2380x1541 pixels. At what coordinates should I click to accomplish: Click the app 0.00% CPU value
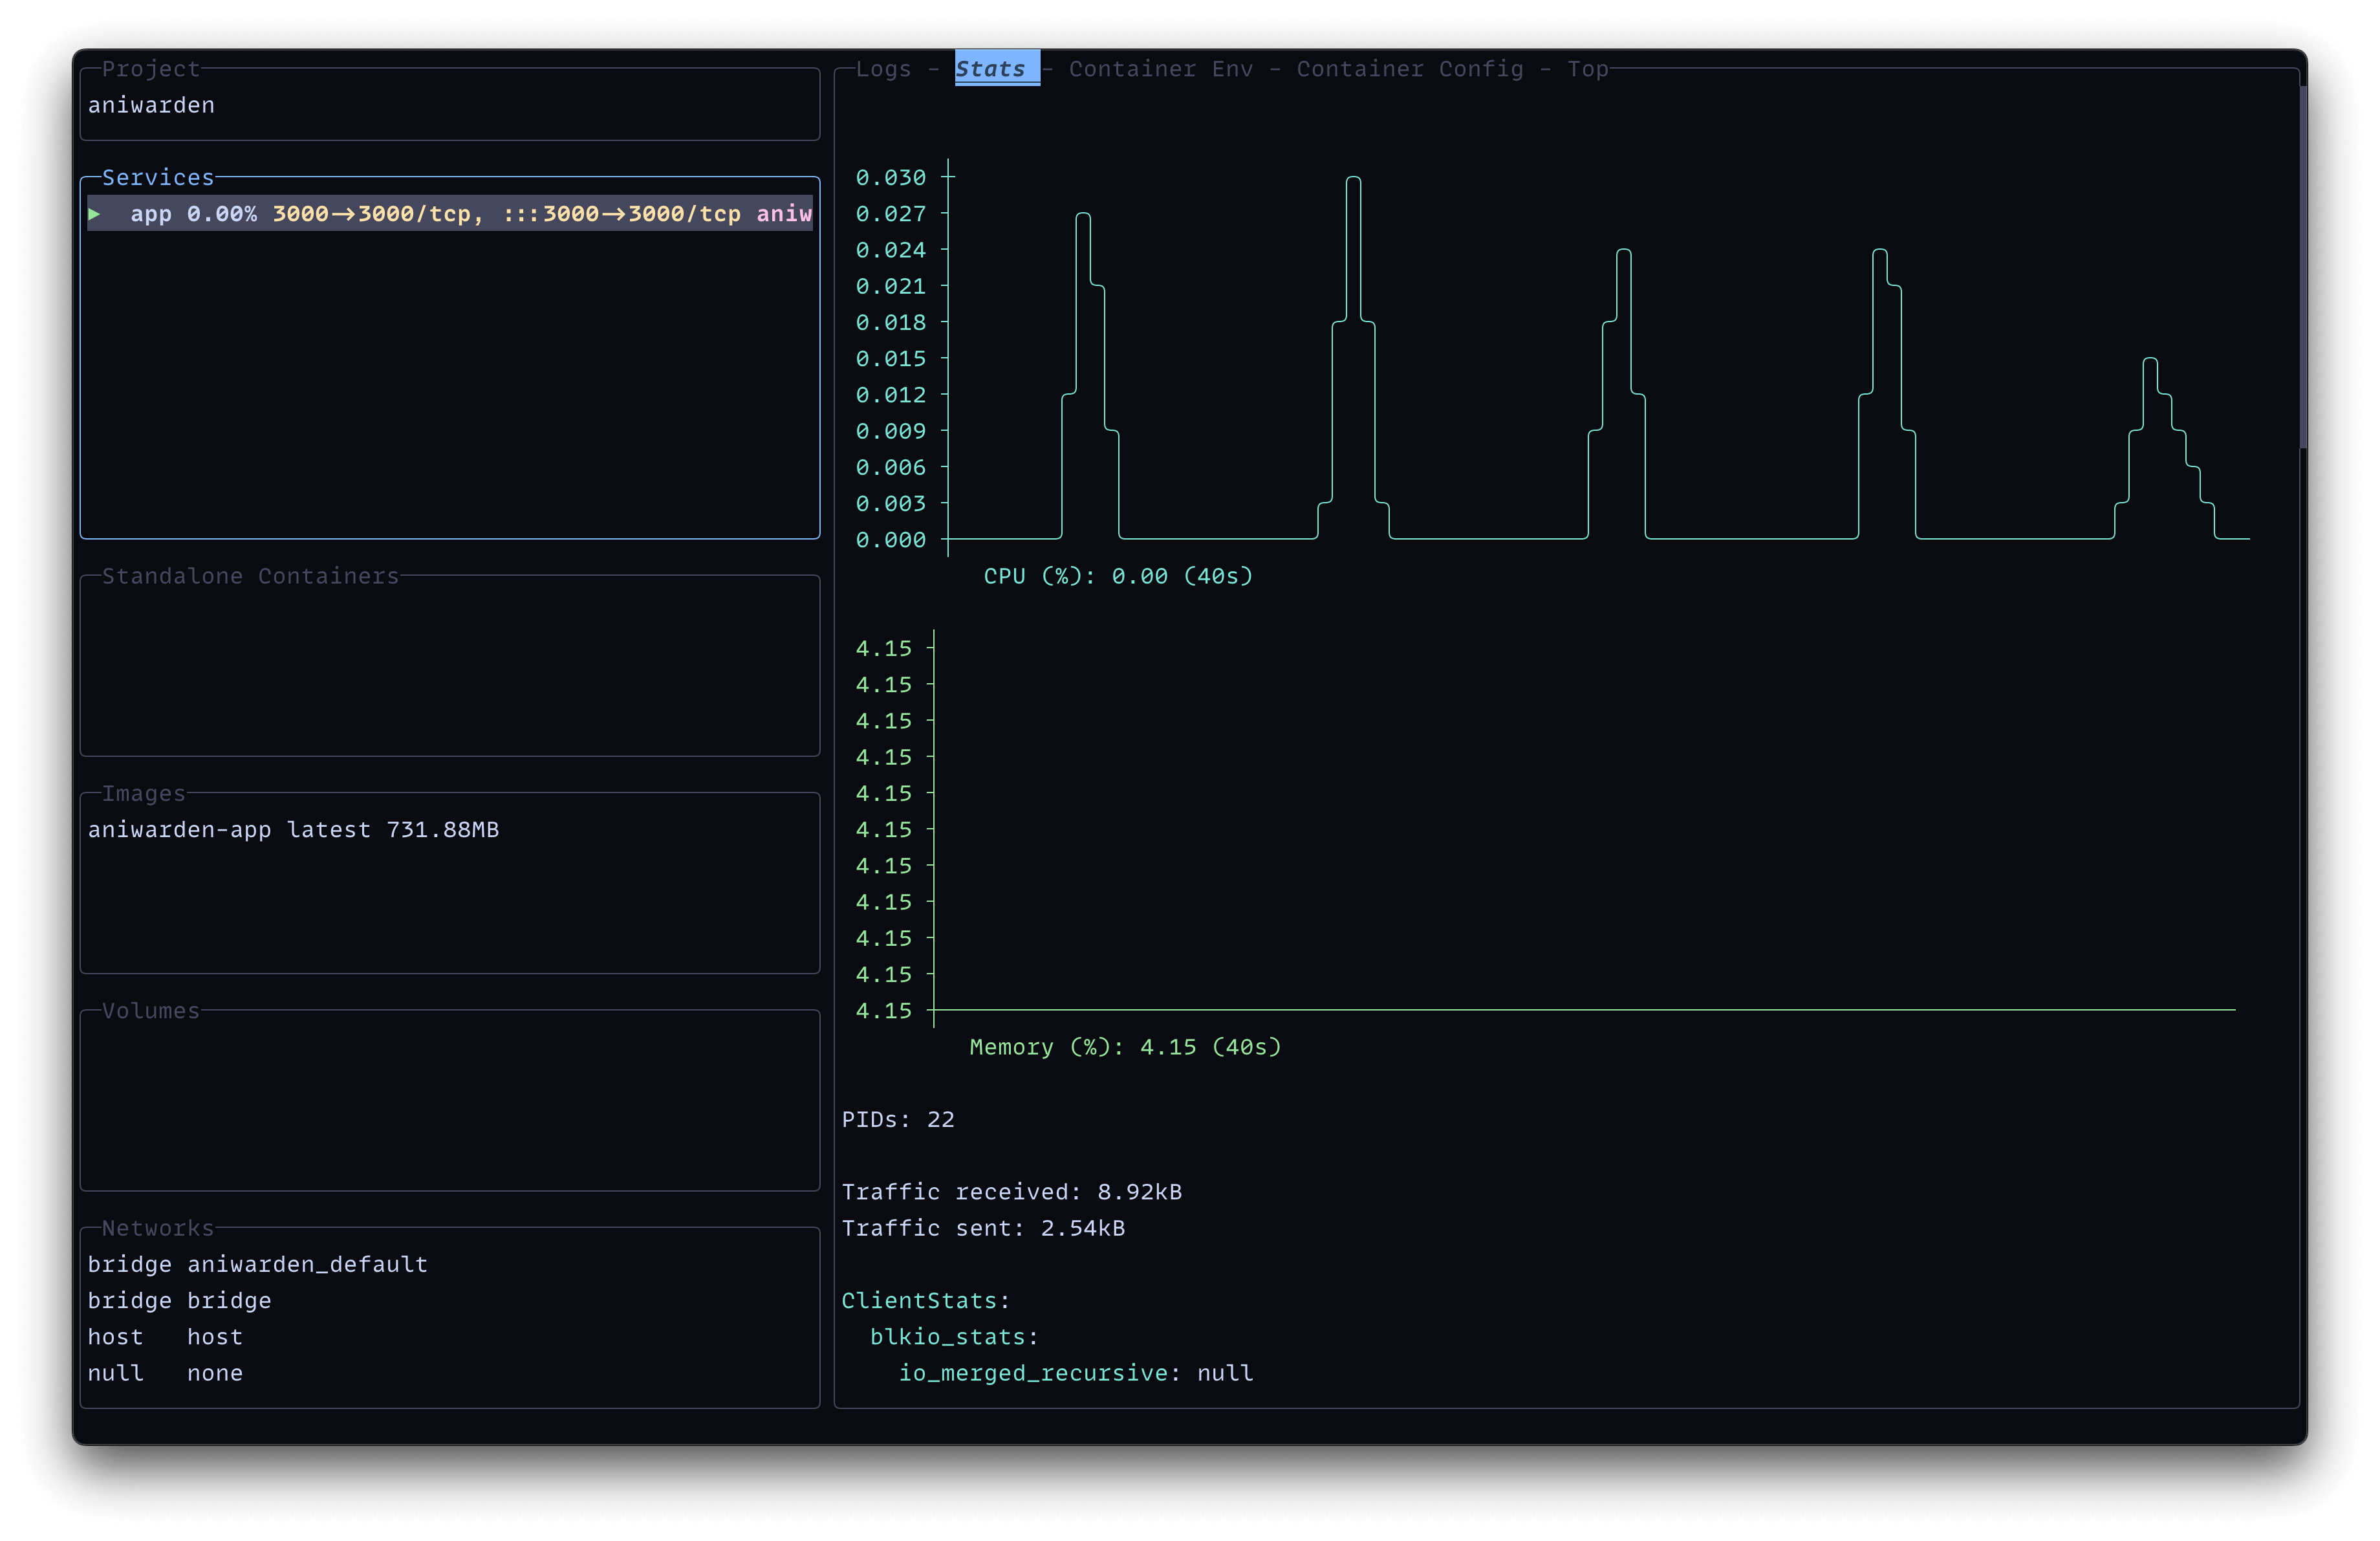pos(222,213)
